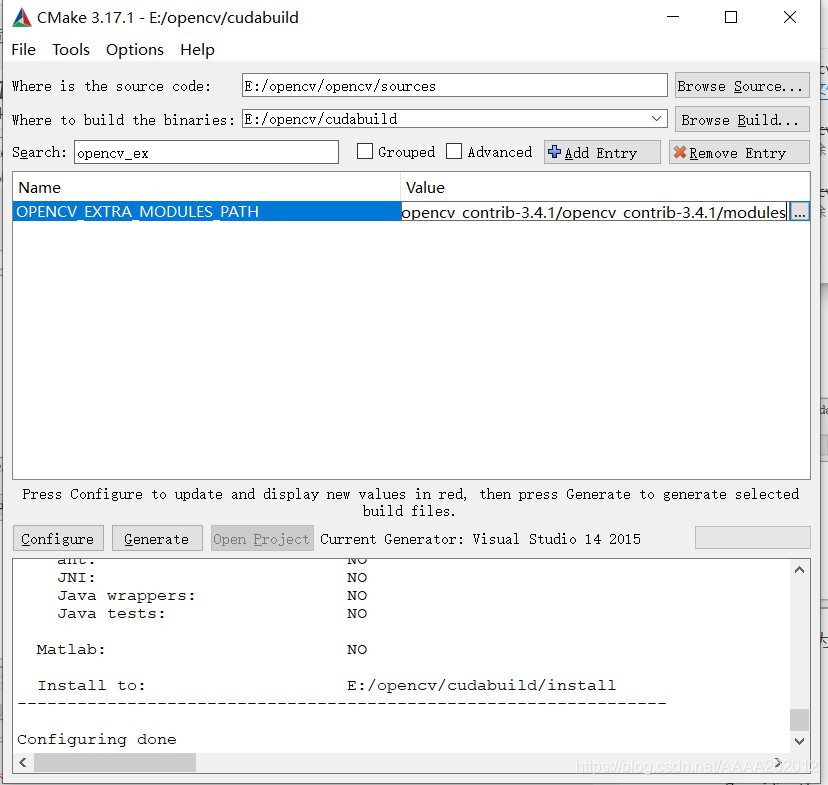Click the output log horizontal scrollbar thumb
Viewport: 828px width, 785px height.
115,762
